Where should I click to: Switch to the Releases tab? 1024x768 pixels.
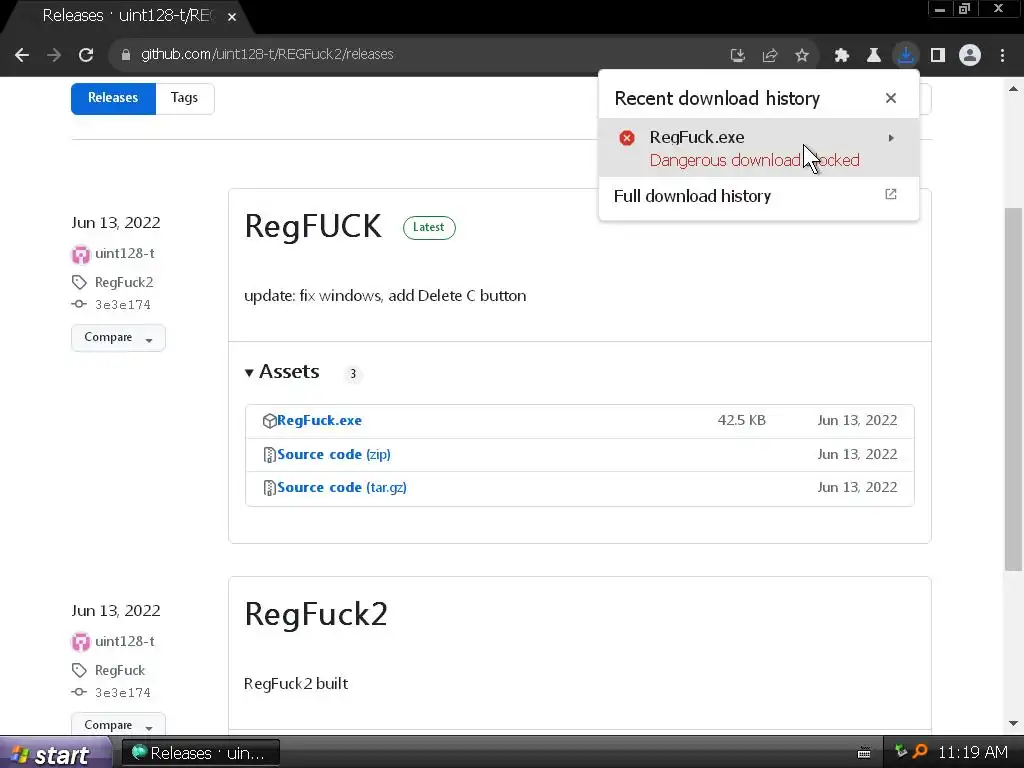pos(113,98)
